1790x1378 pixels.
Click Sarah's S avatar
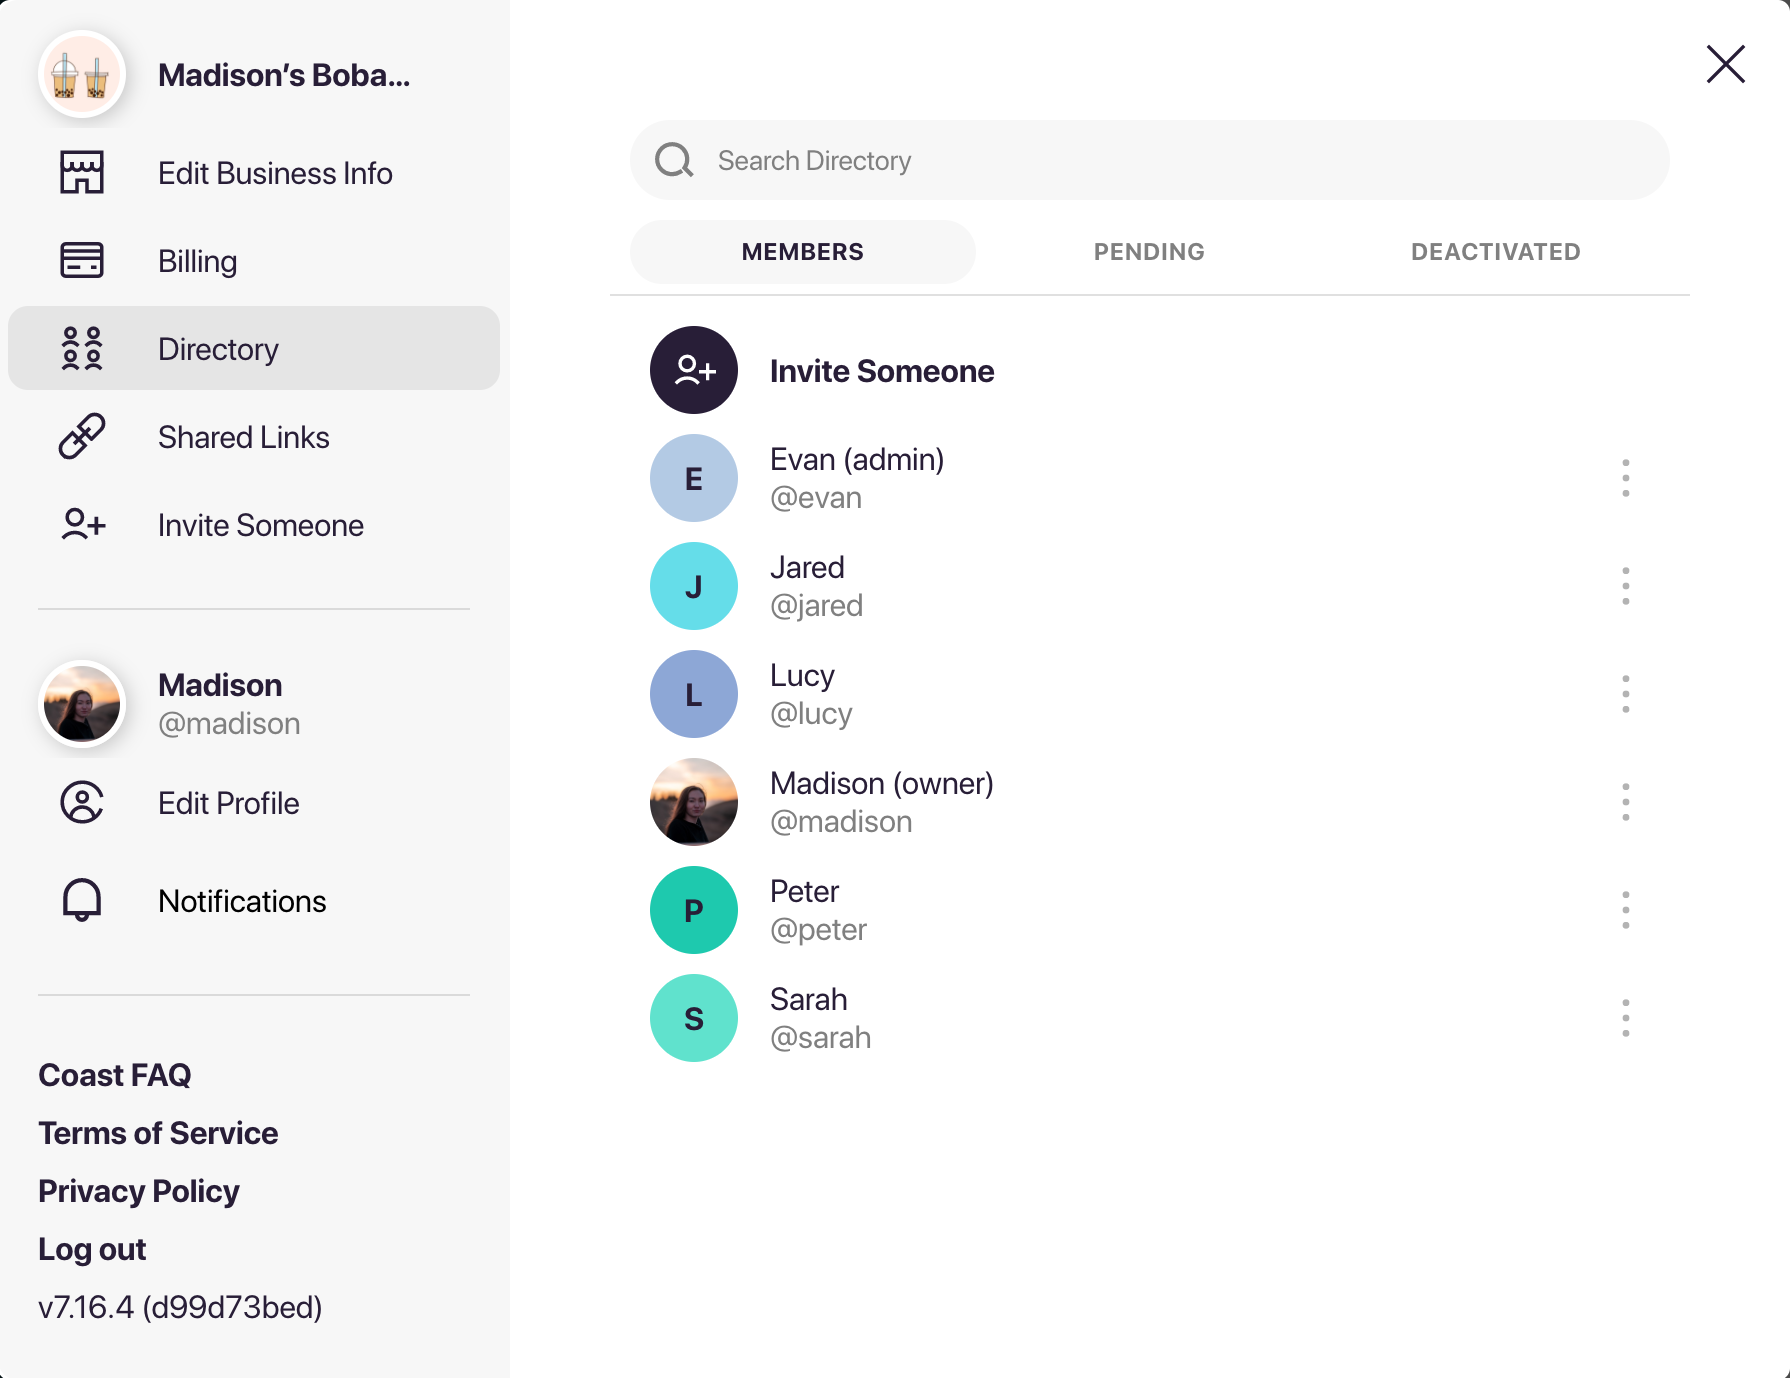click(694, 1018)
